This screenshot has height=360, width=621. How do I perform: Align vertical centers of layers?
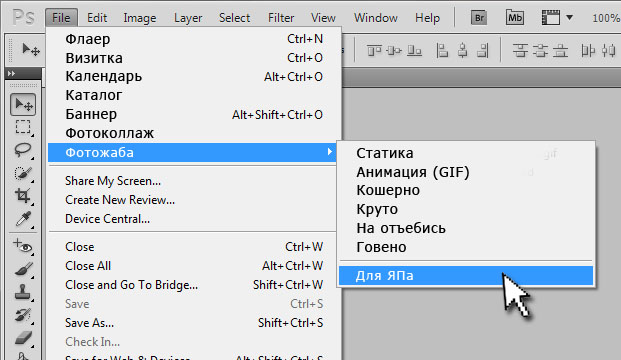tap(394, 51)
